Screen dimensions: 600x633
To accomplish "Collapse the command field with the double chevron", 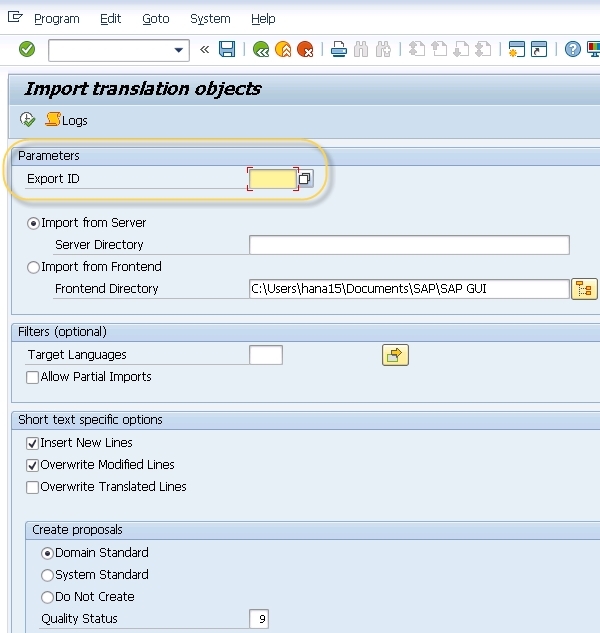I will click(x=205, y=50).
